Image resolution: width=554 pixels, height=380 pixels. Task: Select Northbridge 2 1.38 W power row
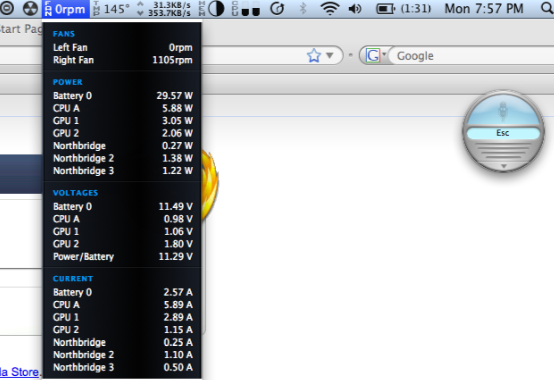click(x=122, y=158)
